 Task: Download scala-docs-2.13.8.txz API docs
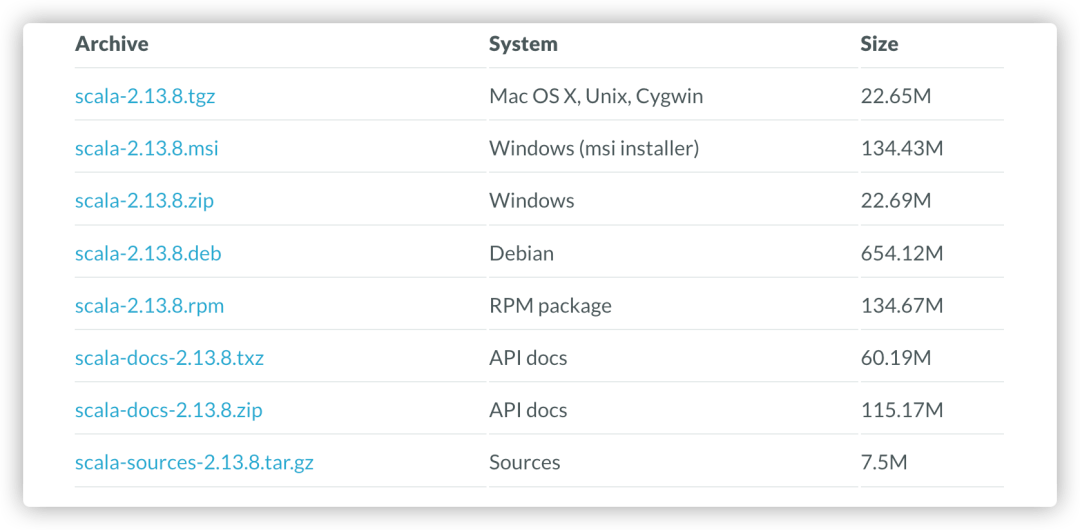click(x=169, y=358)
